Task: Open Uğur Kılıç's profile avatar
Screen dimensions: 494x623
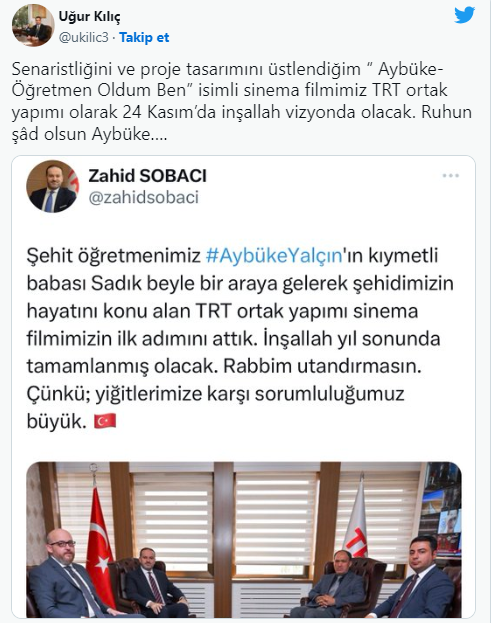Action: [x=33, y=26]
